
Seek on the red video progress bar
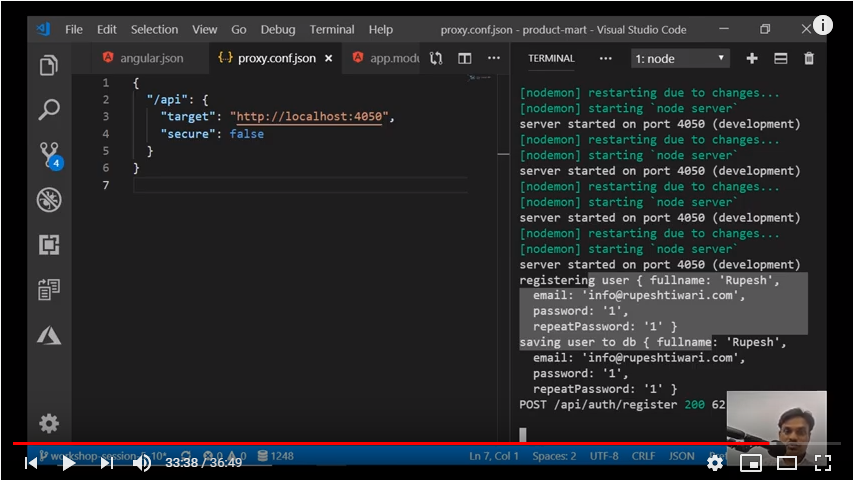[400, 443]
